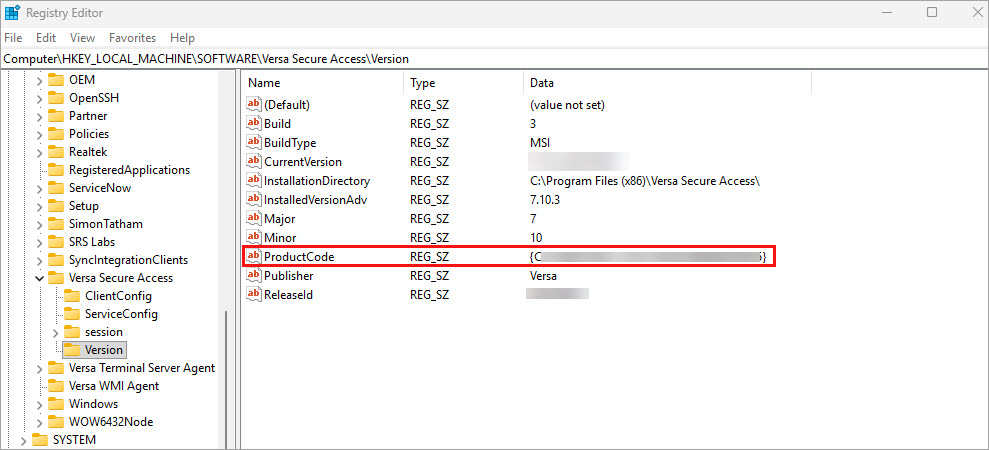Click the Realtek folder icon
The image size is (989, 450).
(57, 152)
